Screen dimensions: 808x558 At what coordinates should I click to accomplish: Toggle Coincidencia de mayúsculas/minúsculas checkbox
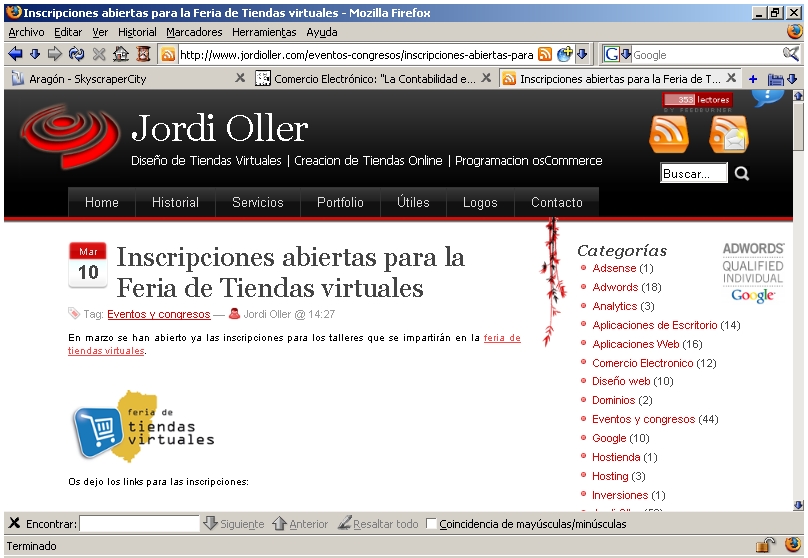[x=431, y=523]
